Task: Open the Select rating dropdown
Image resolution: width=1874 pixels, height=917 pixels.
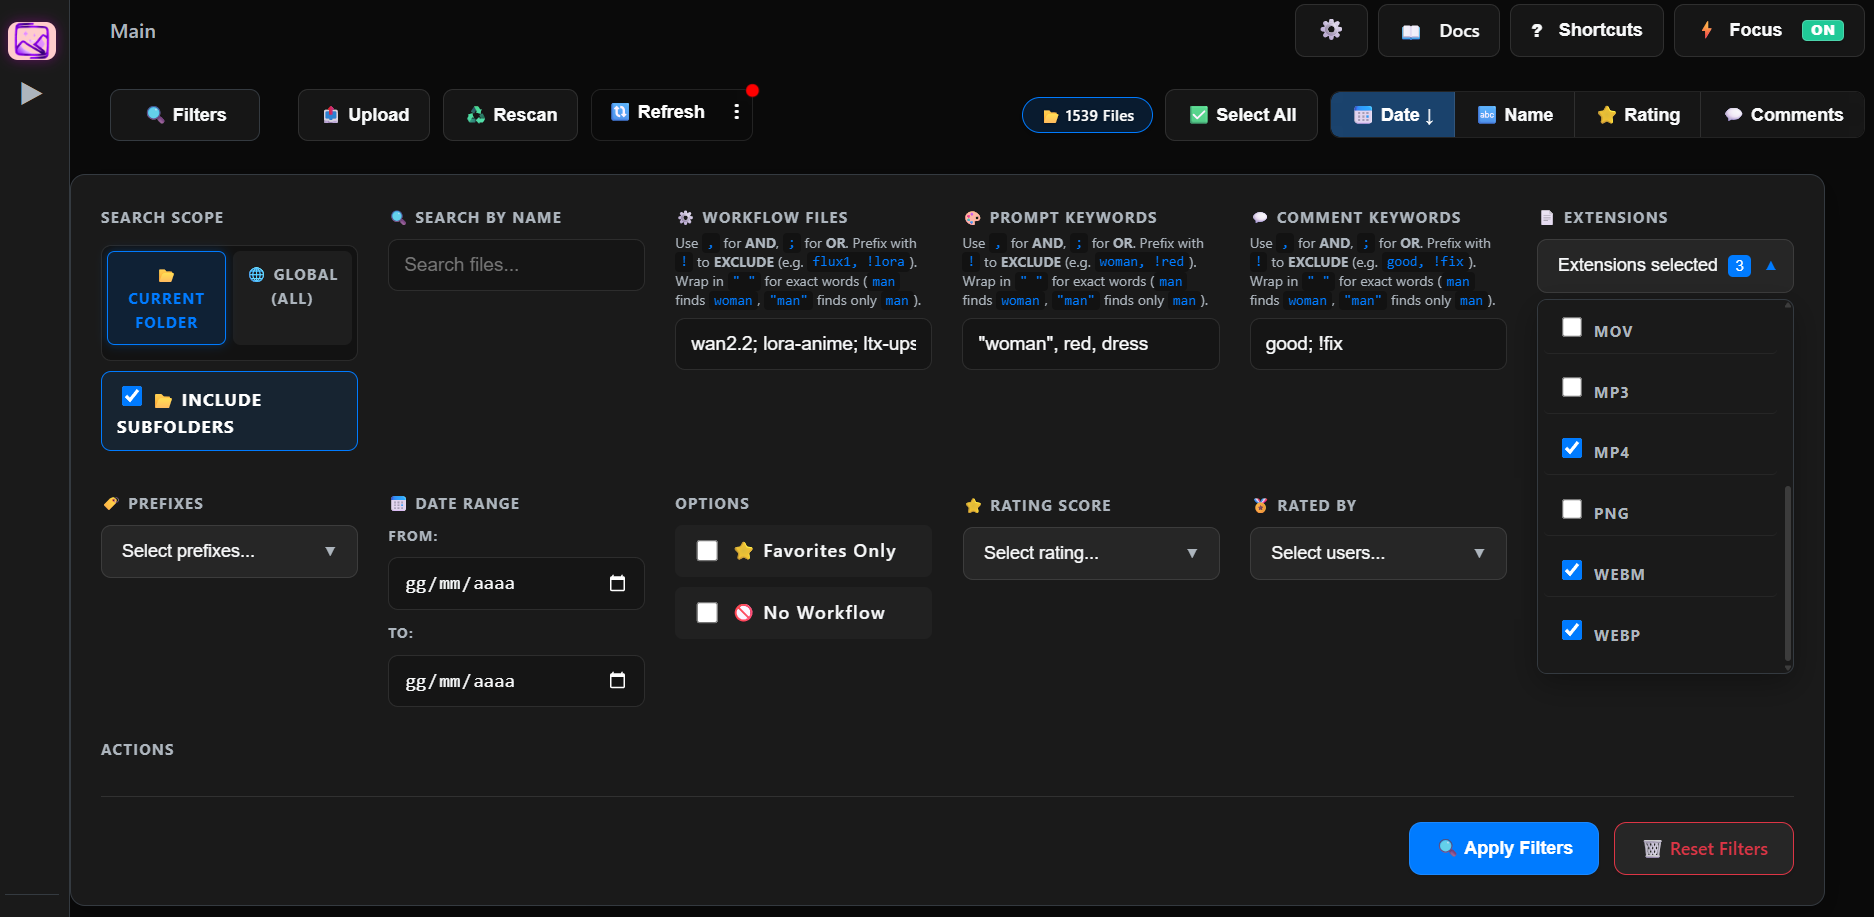Action: [1091, 553]
